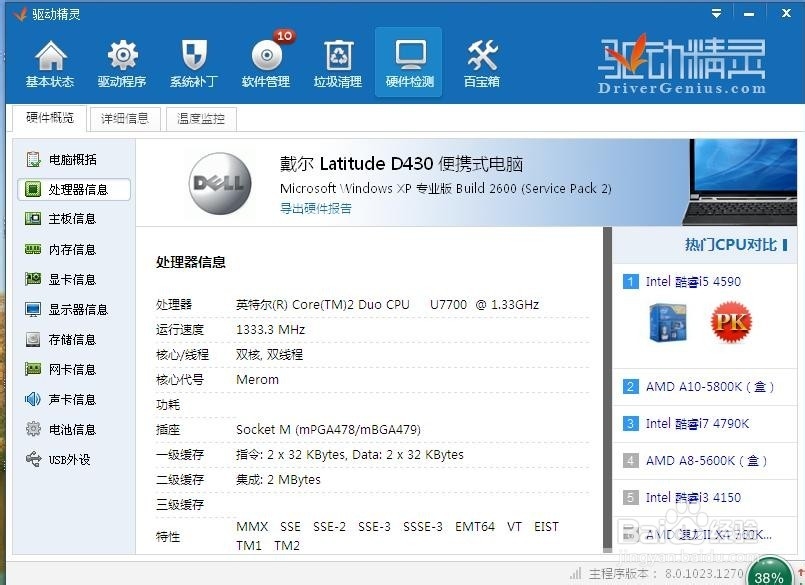805x585 pixels.
Task: Click the Dell logo badge
Action: 220,183
